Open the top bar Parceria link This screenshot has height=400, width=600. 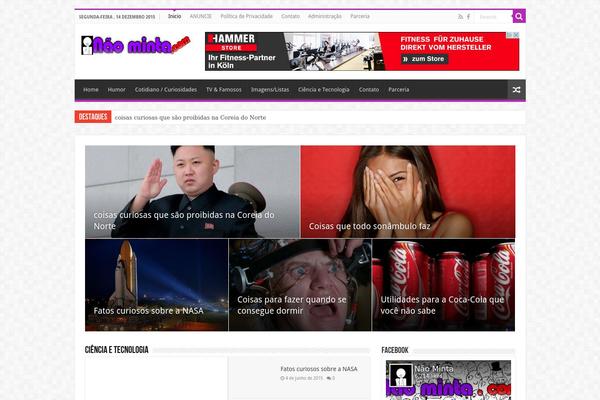click(360, 16)
